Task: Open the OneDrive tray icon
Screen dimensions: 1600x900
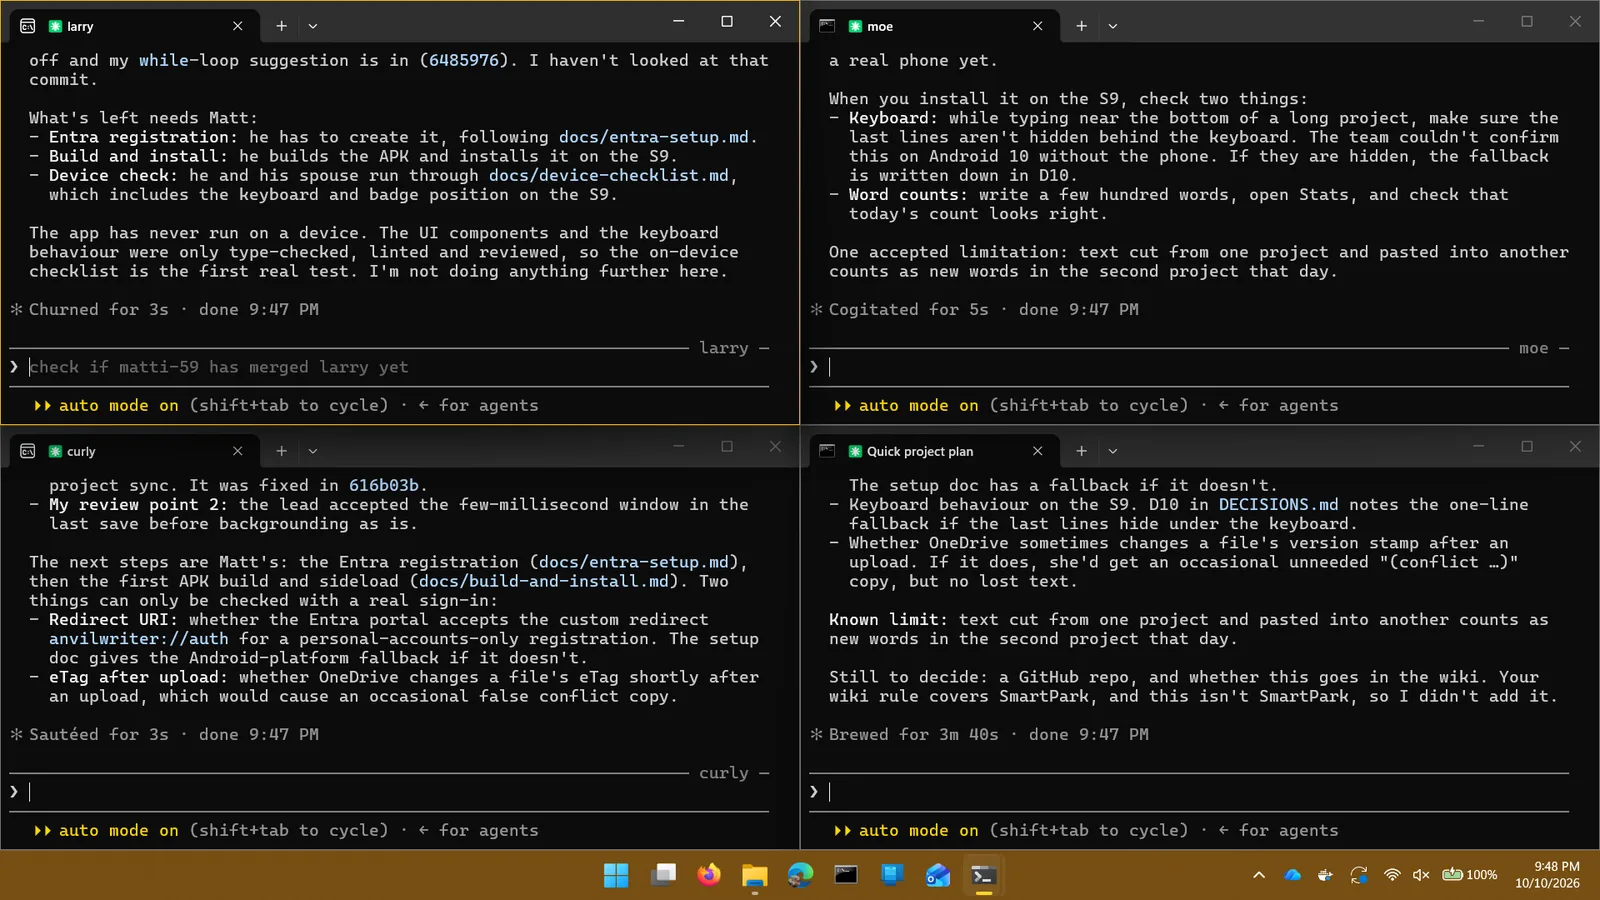Action: click(x=1292, y=875)
